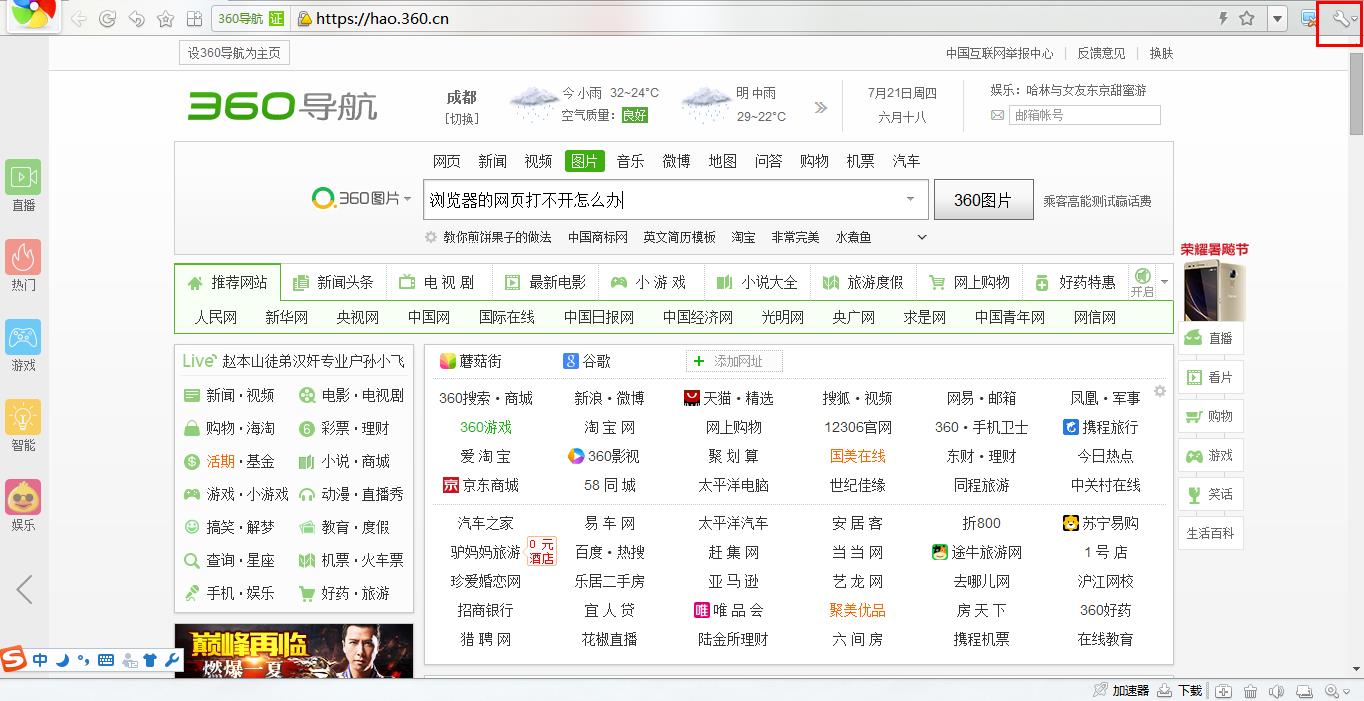This screenshot has width=1364, height=701.
Task: Click the grid apps icon in toolbar
Action: (194, 19)
